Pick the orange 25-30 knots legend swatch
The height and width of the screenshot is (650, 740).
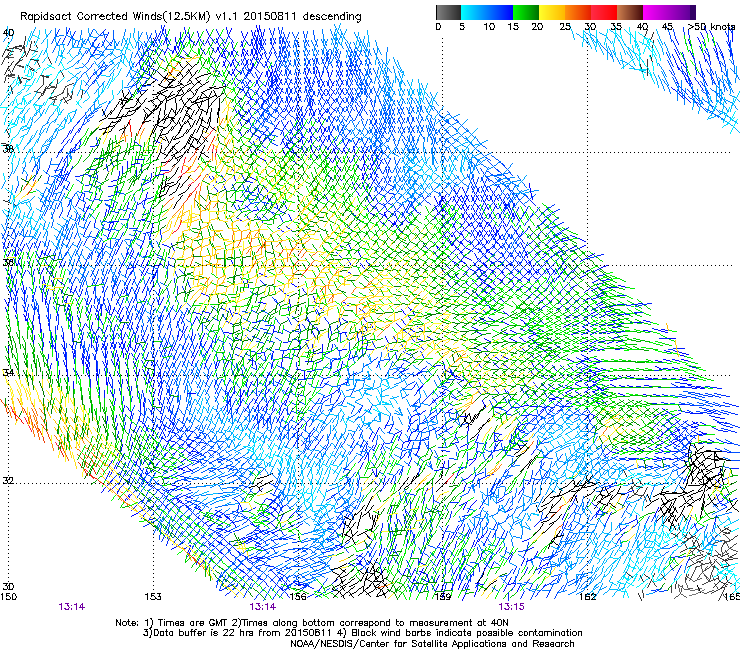click(578, 12)
